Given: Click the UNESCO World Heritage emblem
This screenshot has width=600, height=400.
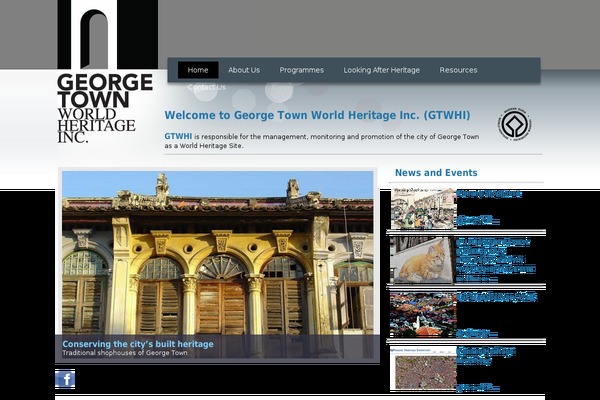Looking at the screenshot, I should point(515,124).
